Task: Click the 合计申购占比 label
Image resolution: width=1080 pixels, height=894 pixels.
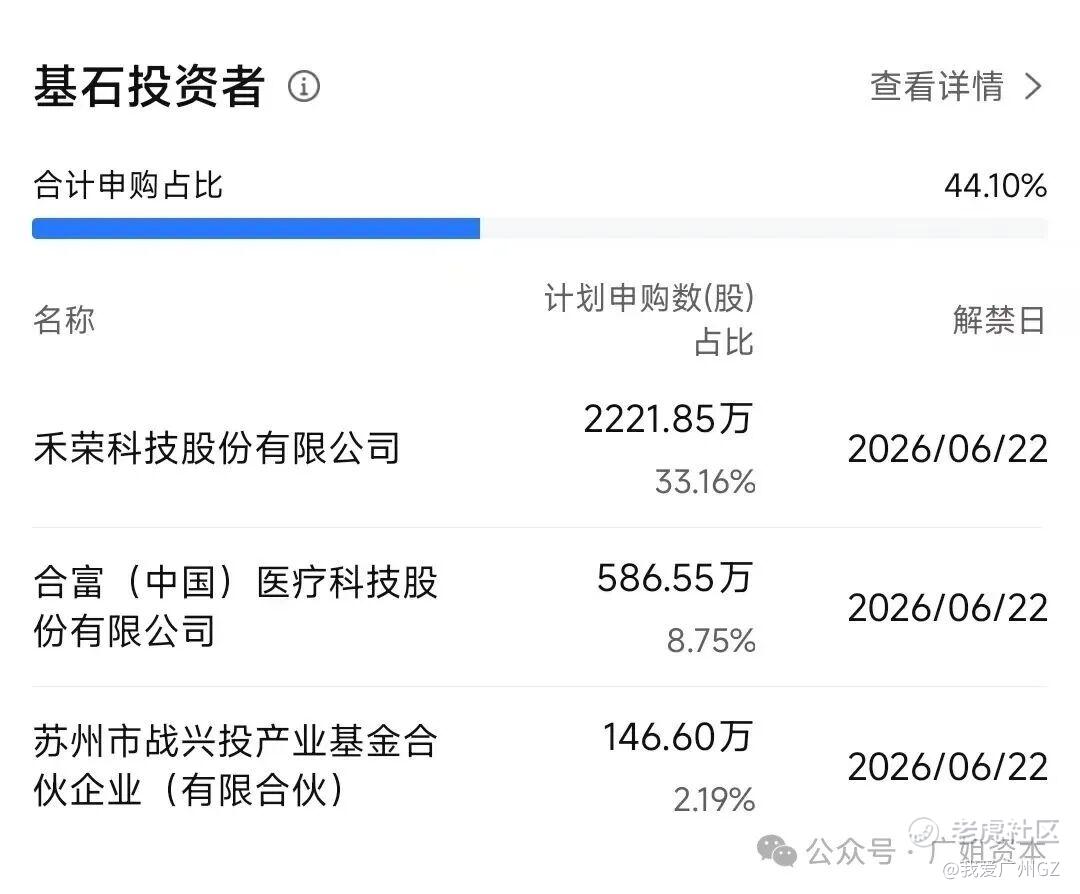Action: [x=128, y=186]
